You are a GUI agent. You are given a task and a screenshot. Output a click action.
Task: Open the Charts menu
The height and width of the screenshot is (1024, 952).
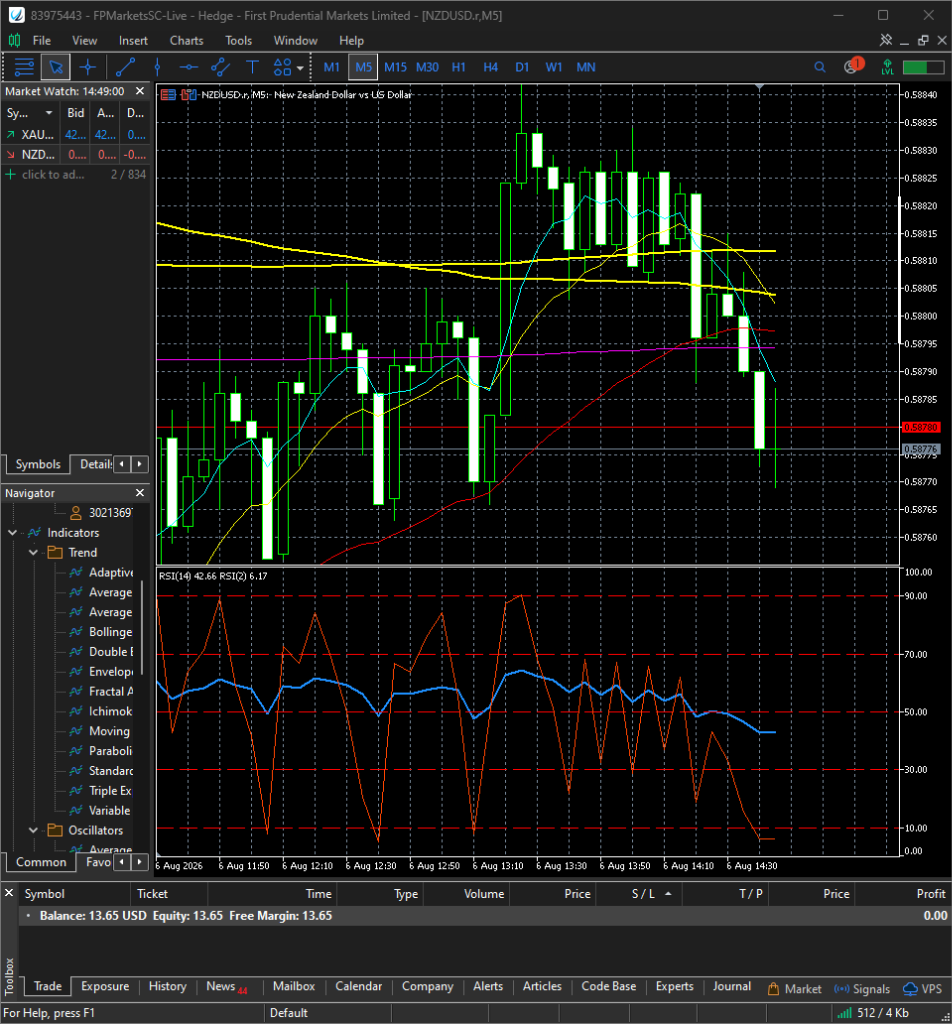(187, 40)
